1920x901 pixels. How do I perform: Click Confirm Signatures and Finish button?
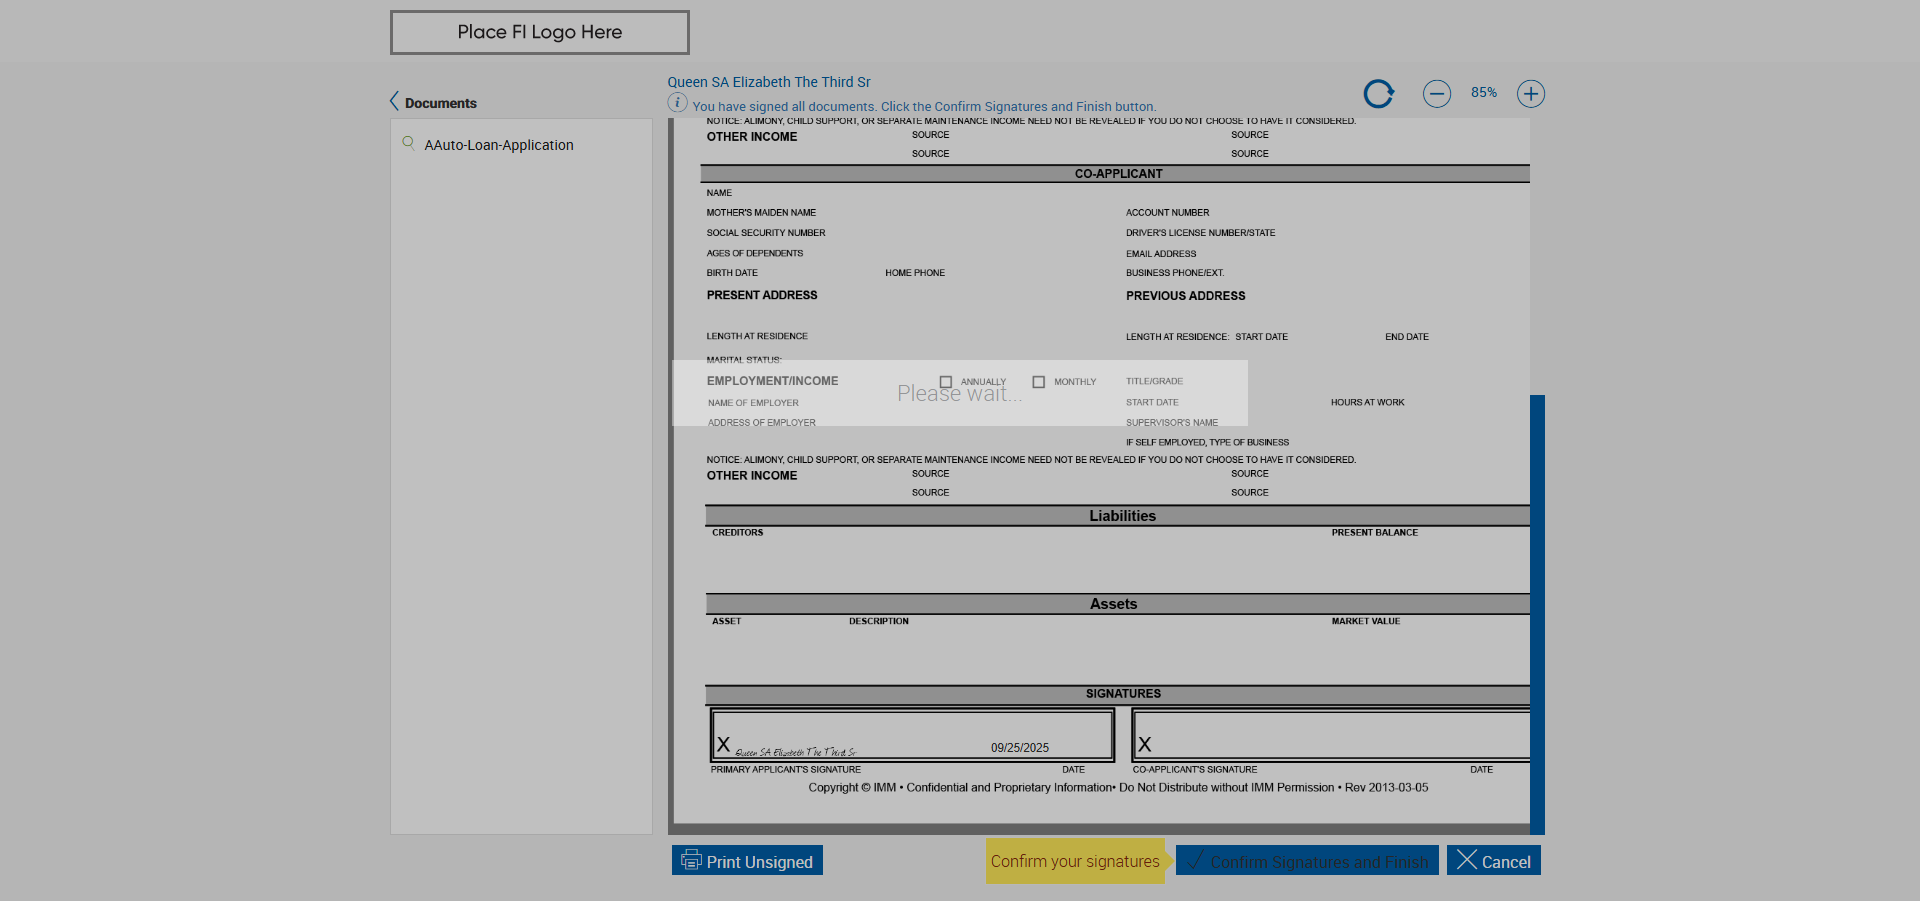point(1307,860)
